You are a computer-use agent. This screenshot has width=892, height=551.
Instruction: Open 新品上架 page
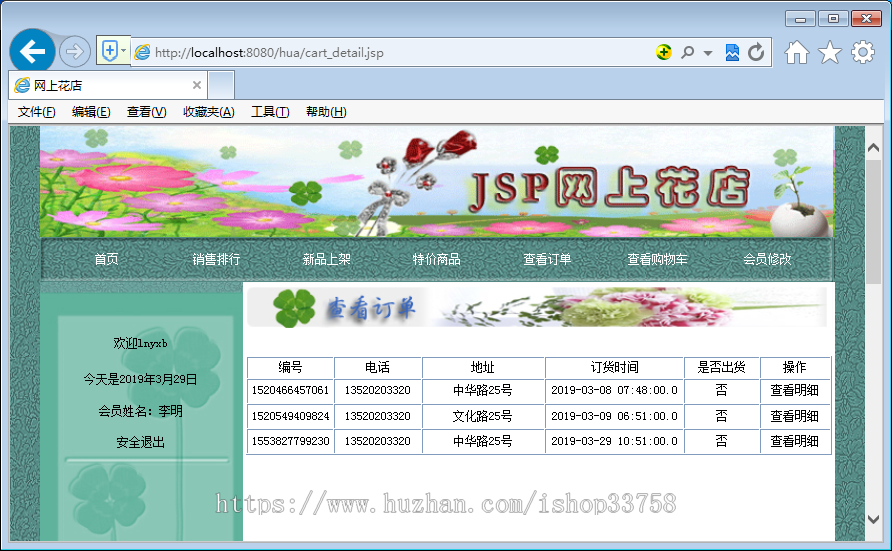click(x=327, y=259)
